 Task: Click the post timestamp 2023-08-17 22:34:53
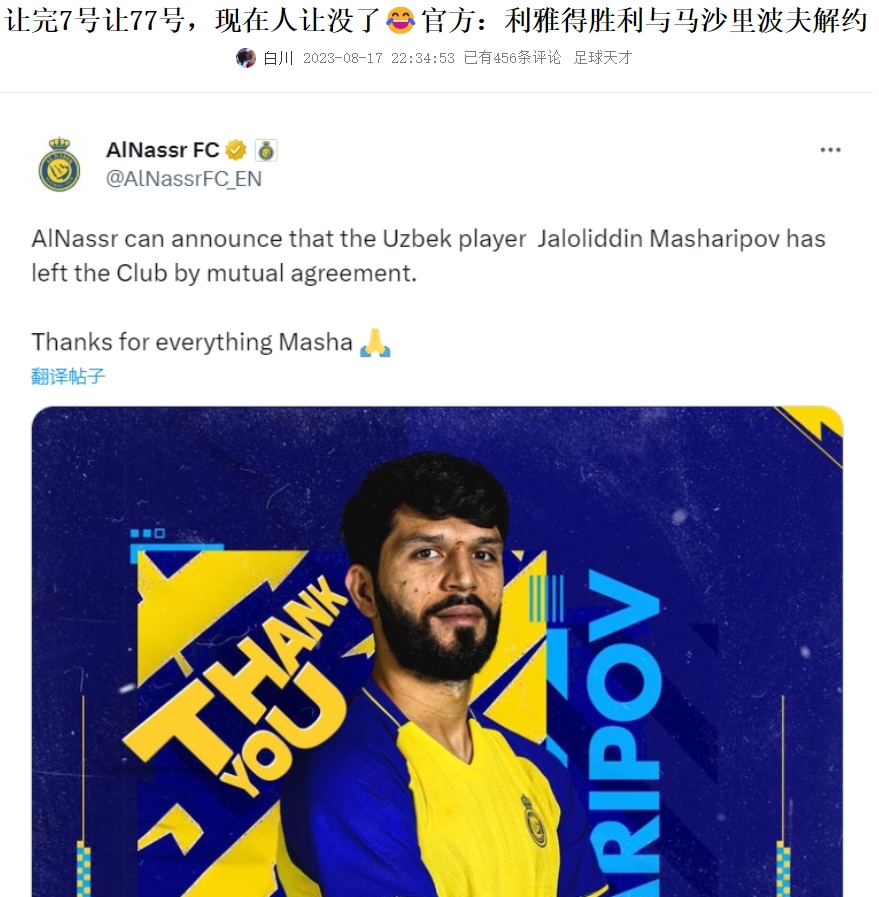click(x=379, y=58)
